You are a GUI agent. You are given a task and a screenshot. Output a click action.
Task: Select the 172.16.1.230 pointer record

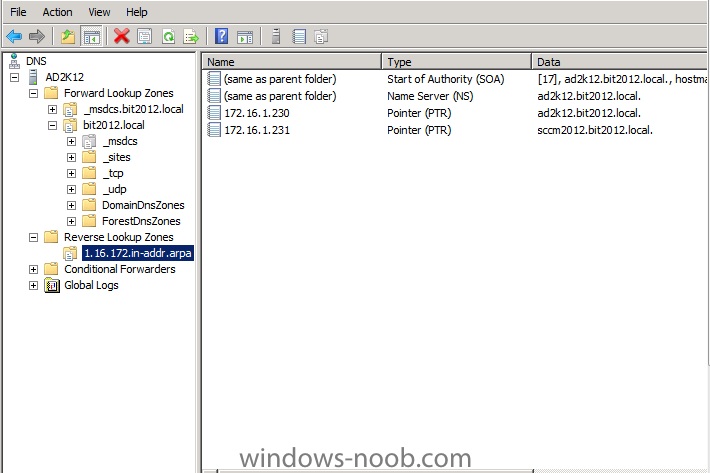coord(257,113)
